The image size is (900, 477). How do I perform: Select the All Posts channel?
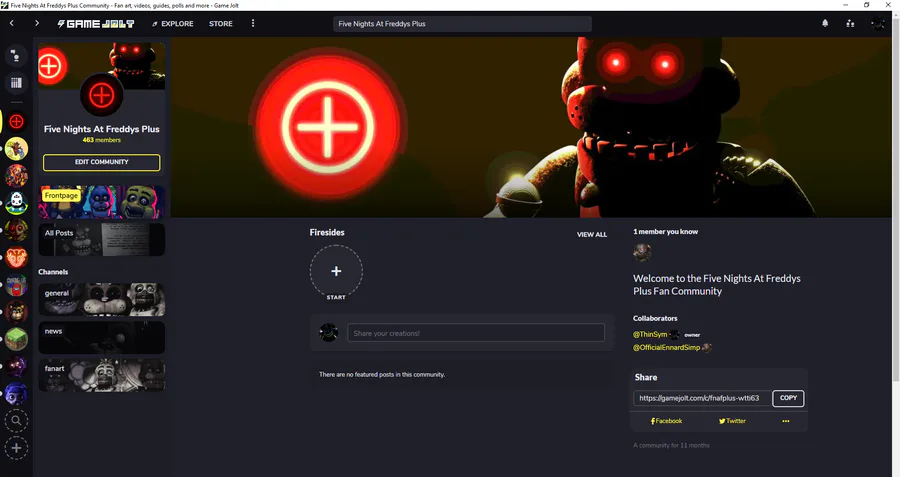(102, 239)
